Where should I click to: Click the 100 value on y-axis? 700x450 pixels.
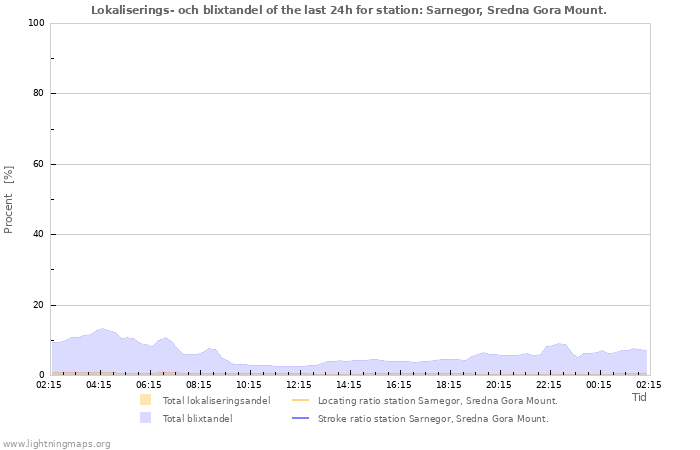tap(34, 23)
